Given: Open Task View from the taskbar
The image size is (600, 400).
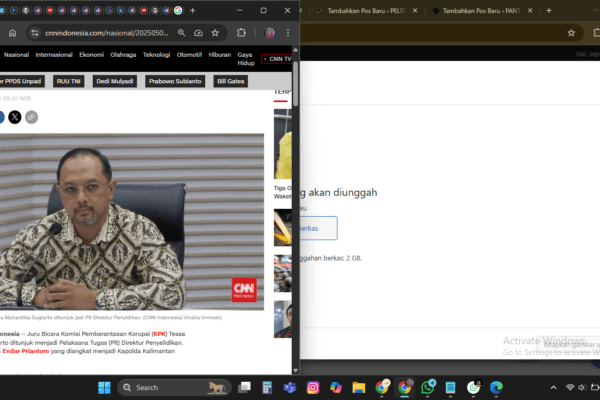Looking at the screenshot, I should (x=244, y=388).
